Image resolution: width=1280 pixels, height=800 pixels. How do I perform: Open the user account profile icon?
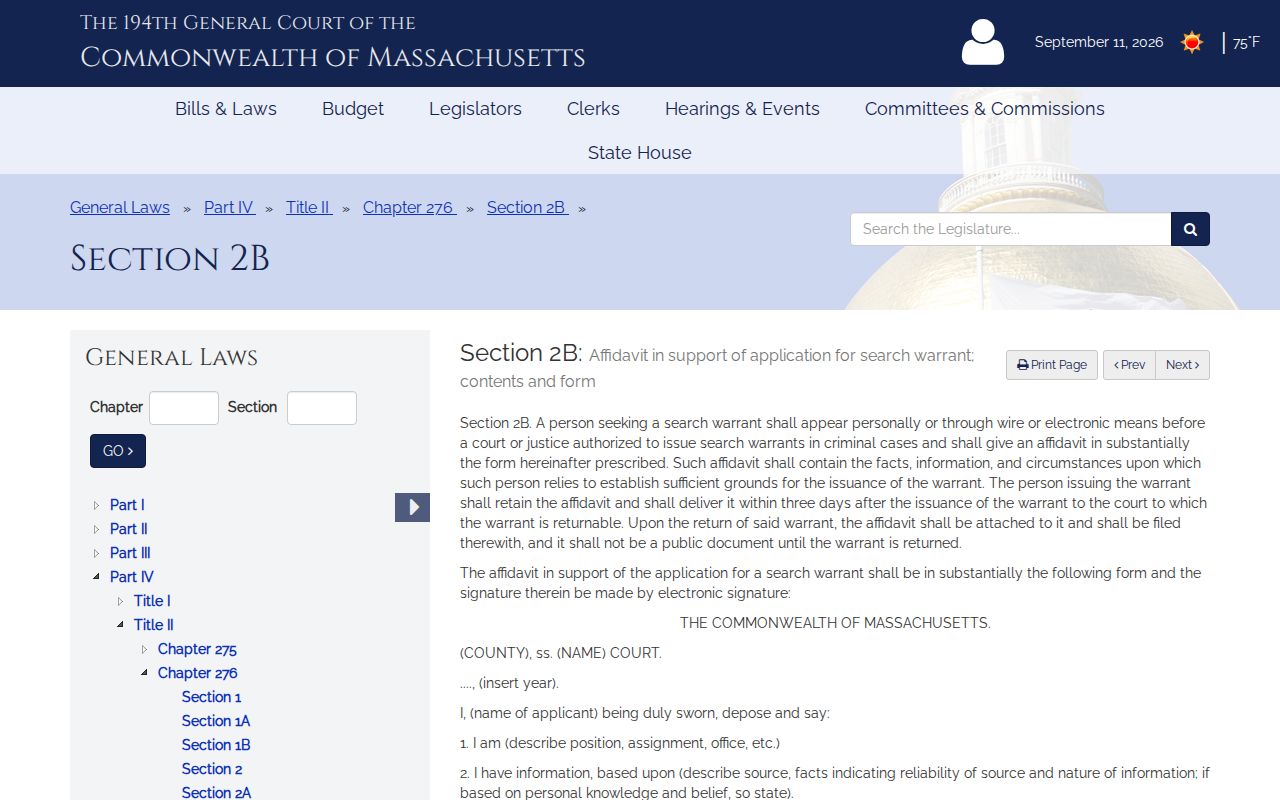[x=982, y=42]
